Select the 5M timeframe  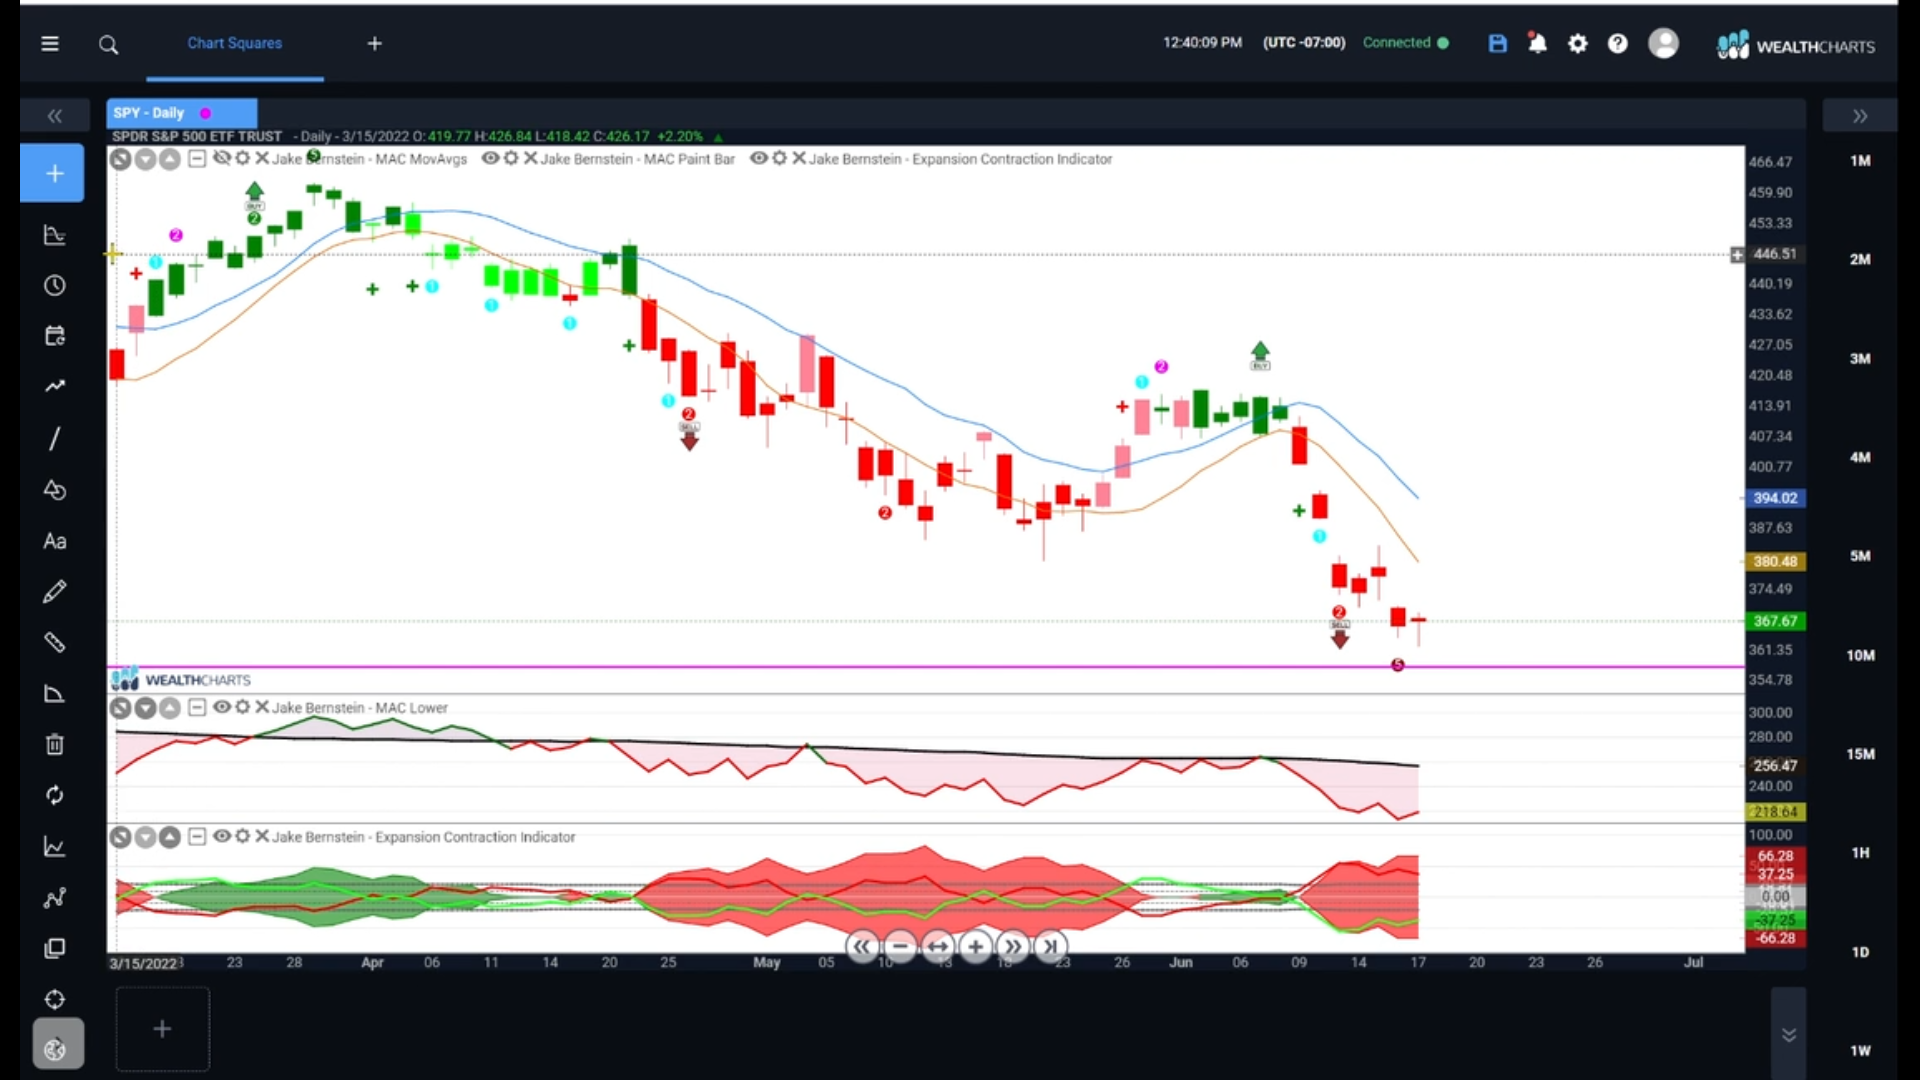[x=1859, y=556]
